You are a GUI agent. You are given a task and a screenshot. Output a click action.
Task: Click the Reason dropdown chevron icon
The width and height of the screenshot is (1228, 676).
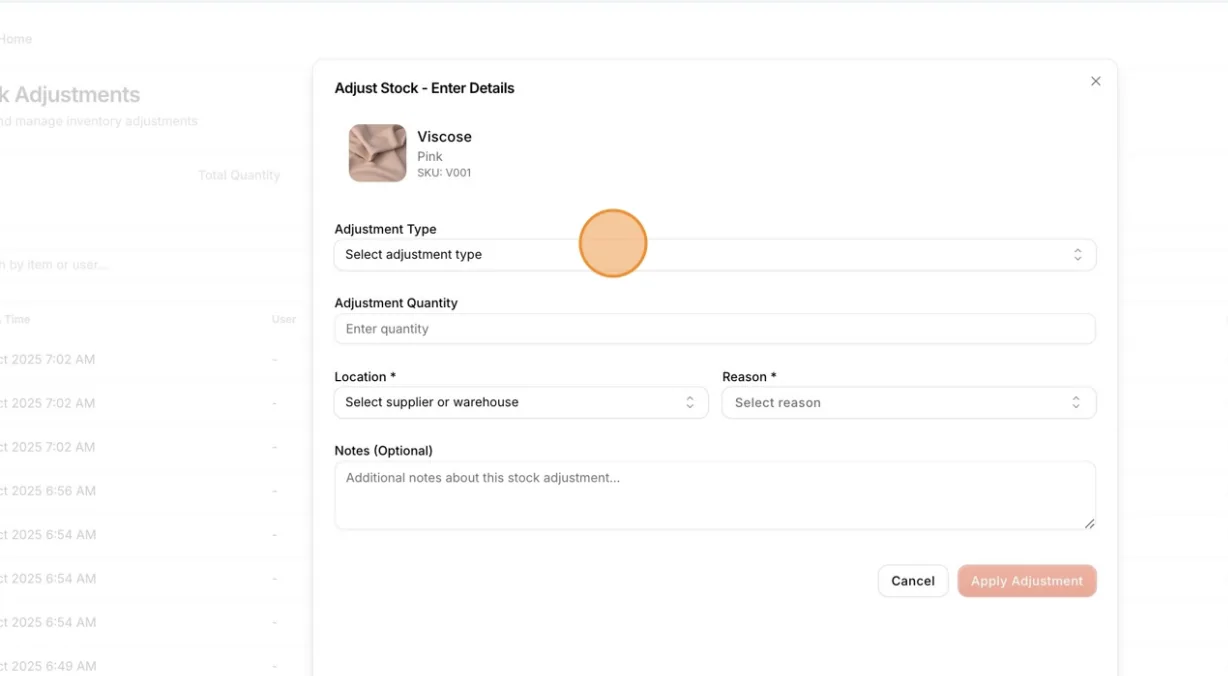point(1076,402)
